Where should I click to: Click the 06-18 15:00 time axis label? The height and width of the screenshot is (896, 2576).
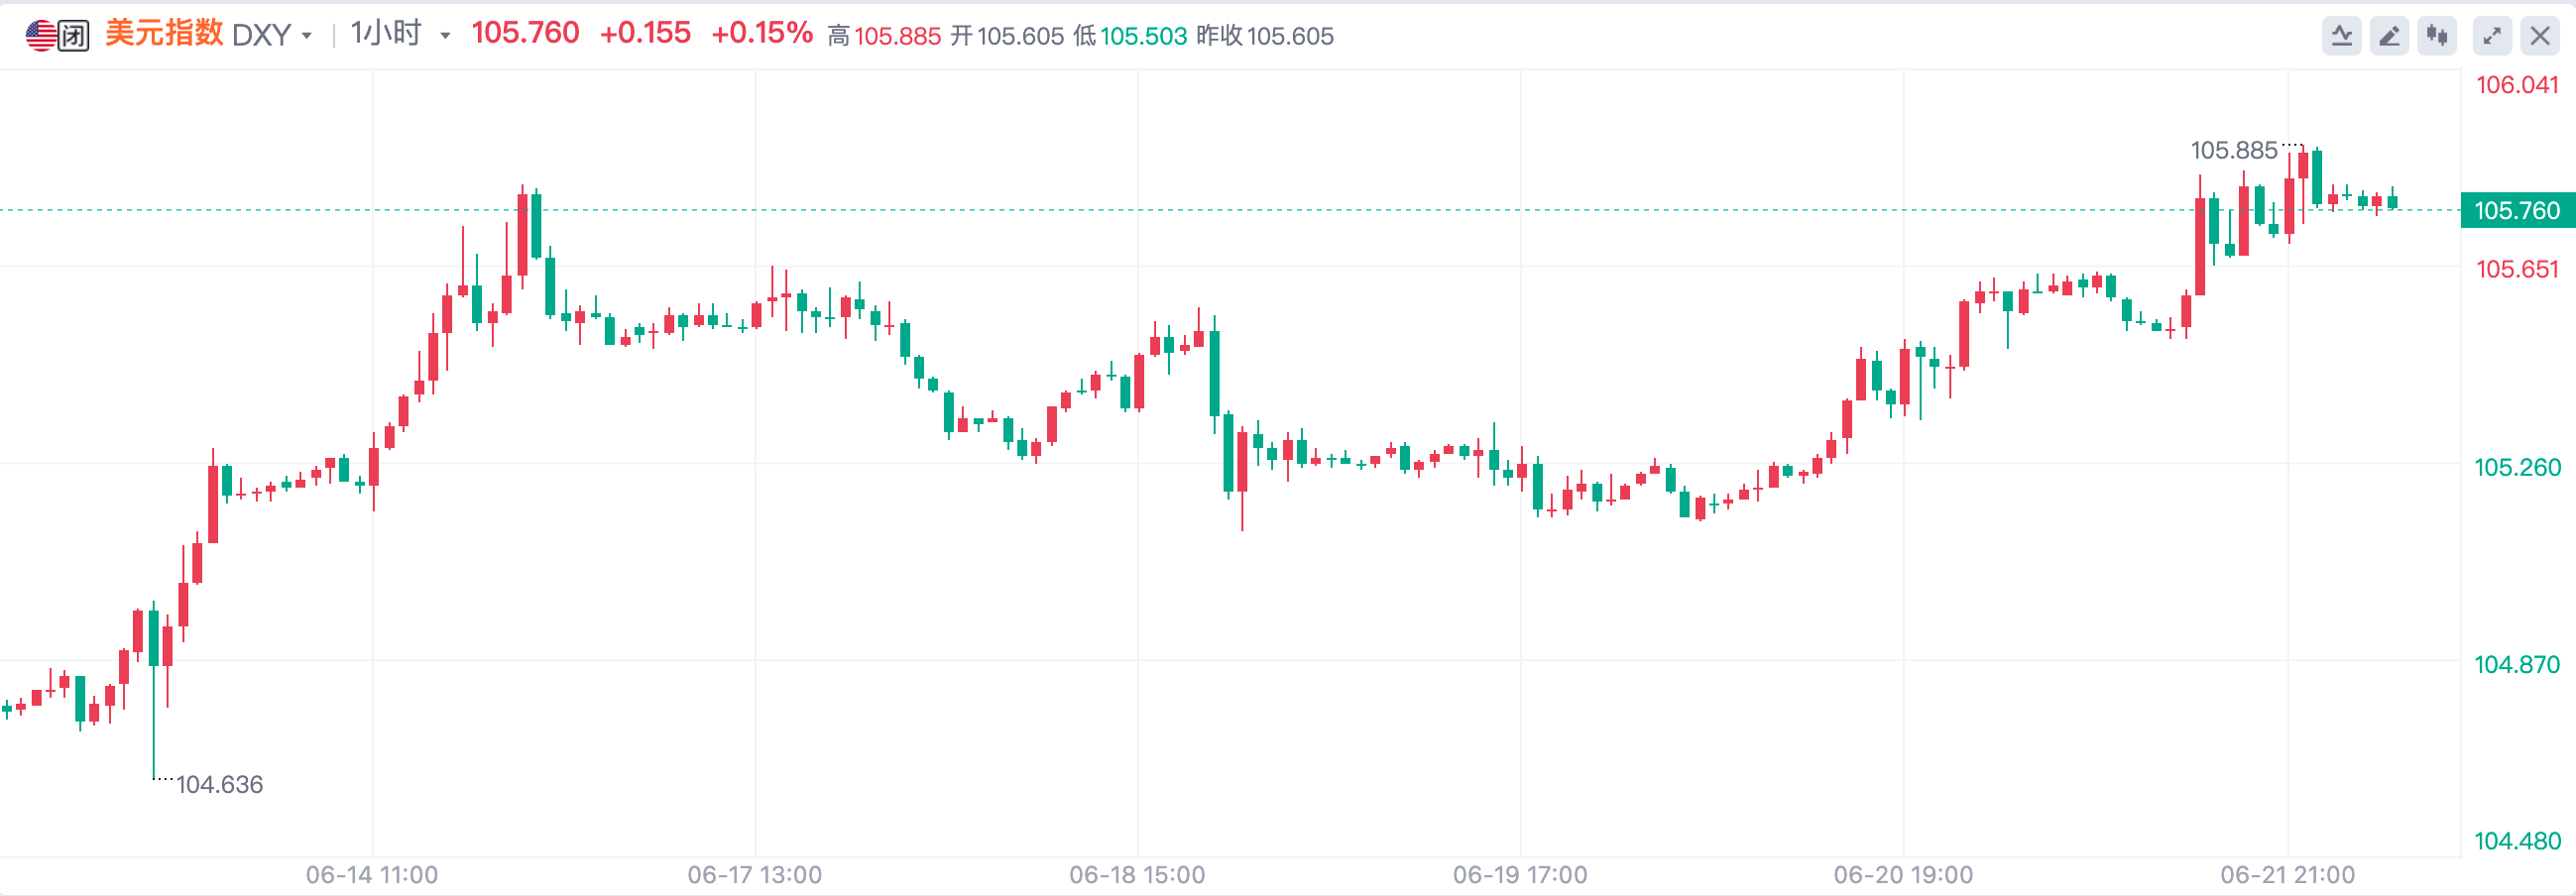coord(1137,875)
